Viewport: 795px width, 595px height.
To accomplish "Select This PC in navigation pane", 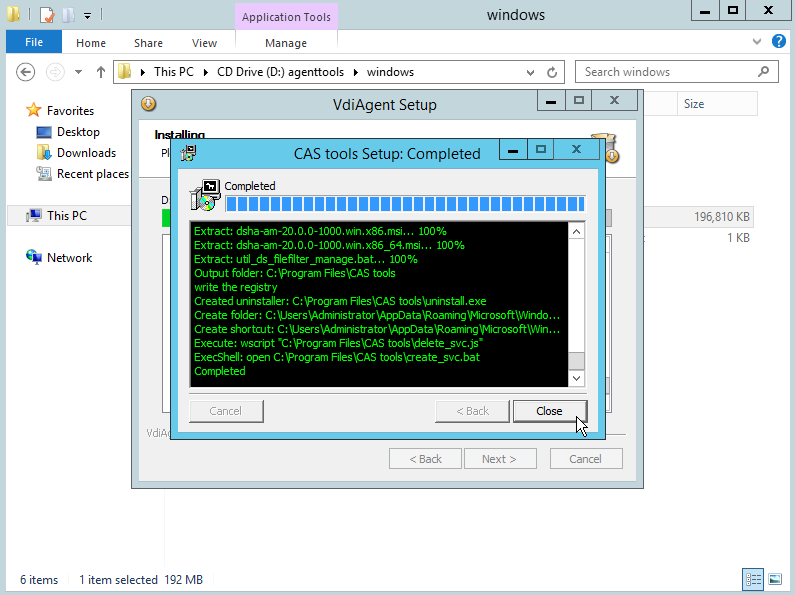I will (x=67, y=215).
